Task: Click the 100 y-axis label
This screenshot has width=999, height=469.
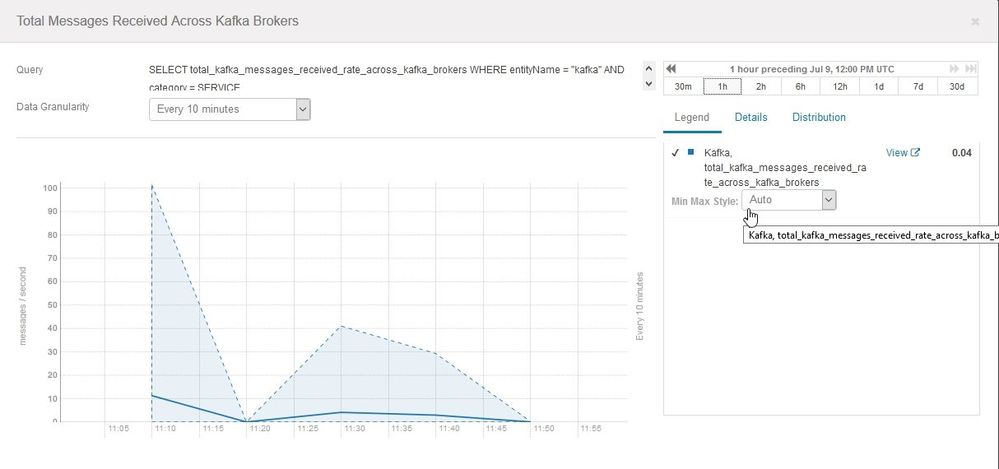Action: pyautogui.click(x=50, y=189)
